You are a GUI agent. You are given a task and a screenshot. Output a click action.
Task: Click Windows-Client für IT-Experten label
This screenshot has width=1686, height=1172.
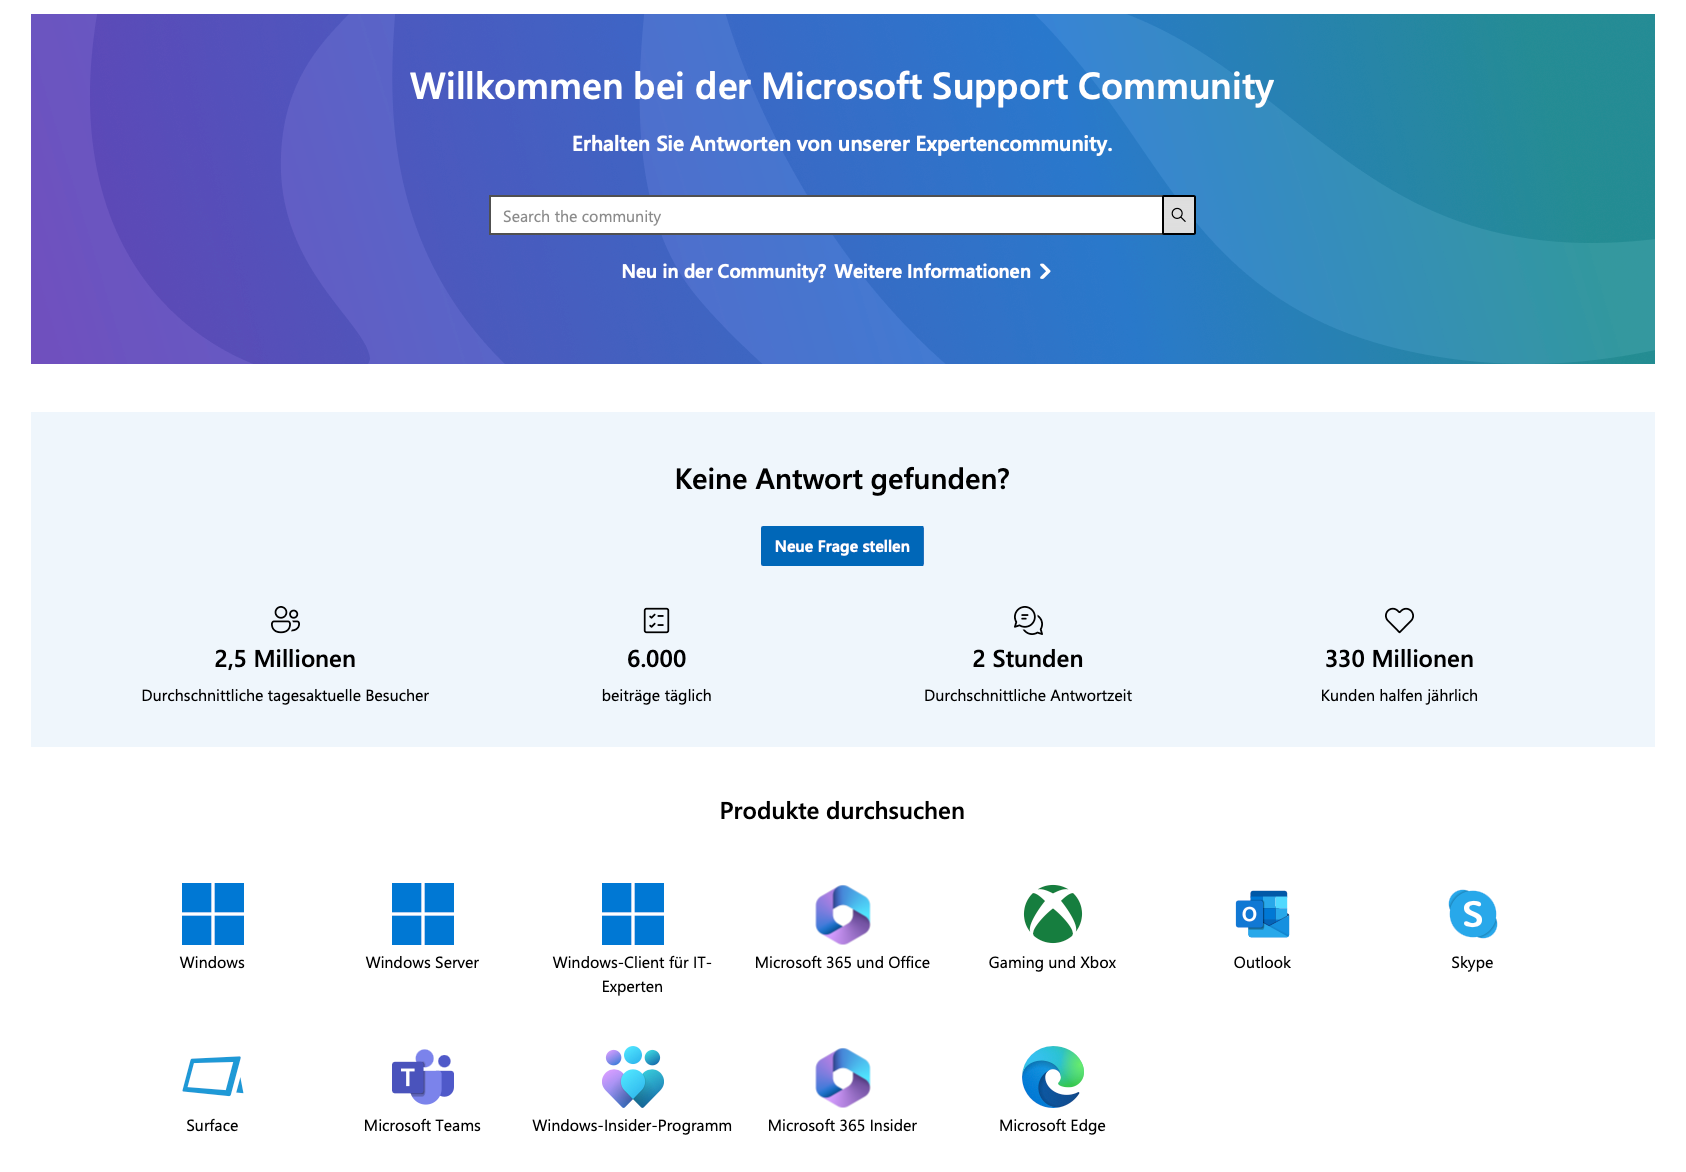(x=632, y=974)
